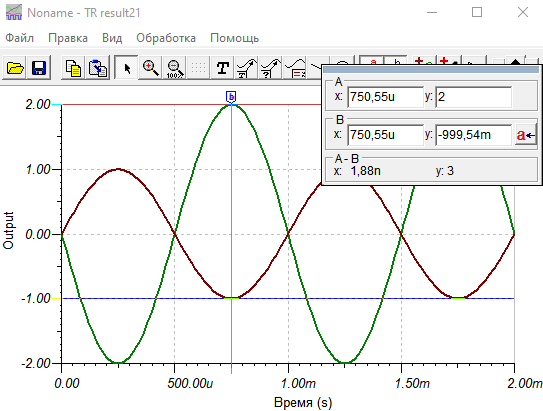This screenshot has width=543, height=411.
Task: Copy the graph to the clipboard
Action: 73,68
